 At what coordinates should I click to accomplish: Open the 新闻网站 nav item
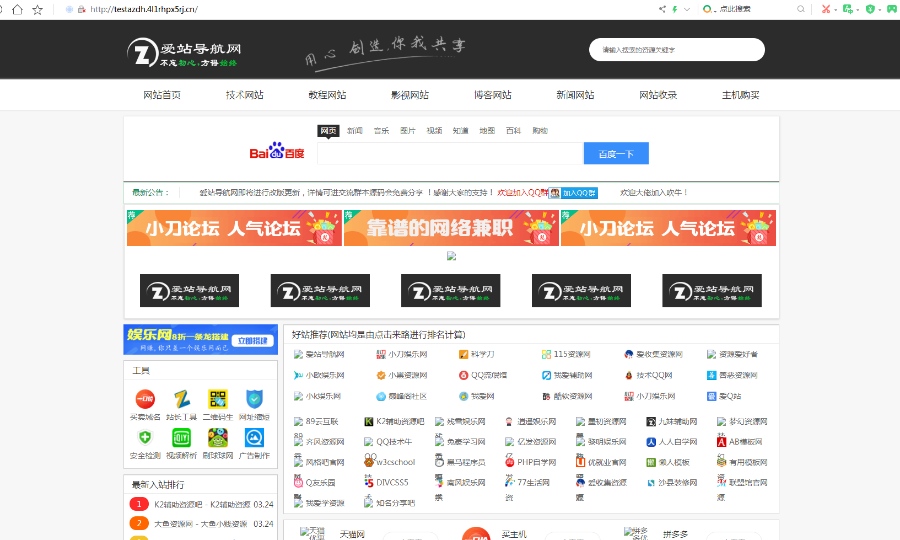coord(575,95)
